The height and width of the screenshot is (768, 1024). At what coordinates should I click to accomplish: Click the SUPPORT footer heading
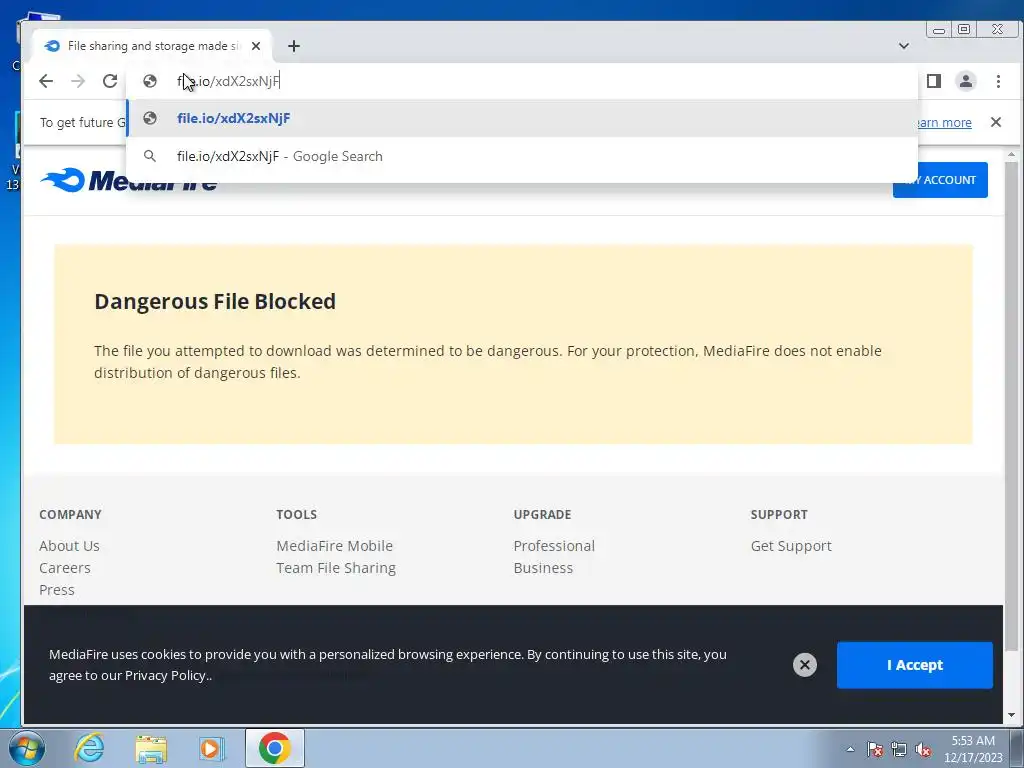778,515
